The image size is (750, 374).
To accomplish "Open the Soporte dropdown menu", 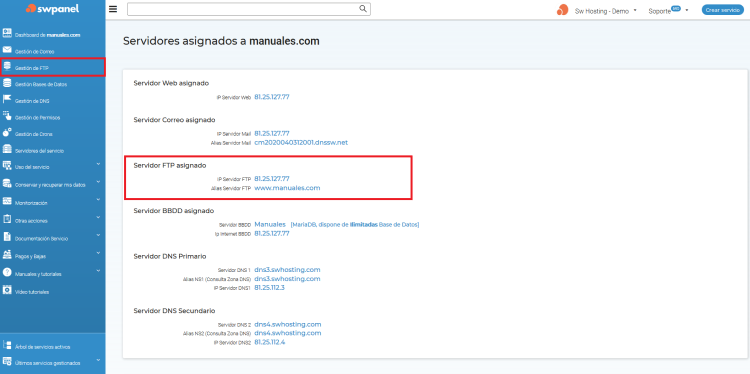I will coord(668,11).
